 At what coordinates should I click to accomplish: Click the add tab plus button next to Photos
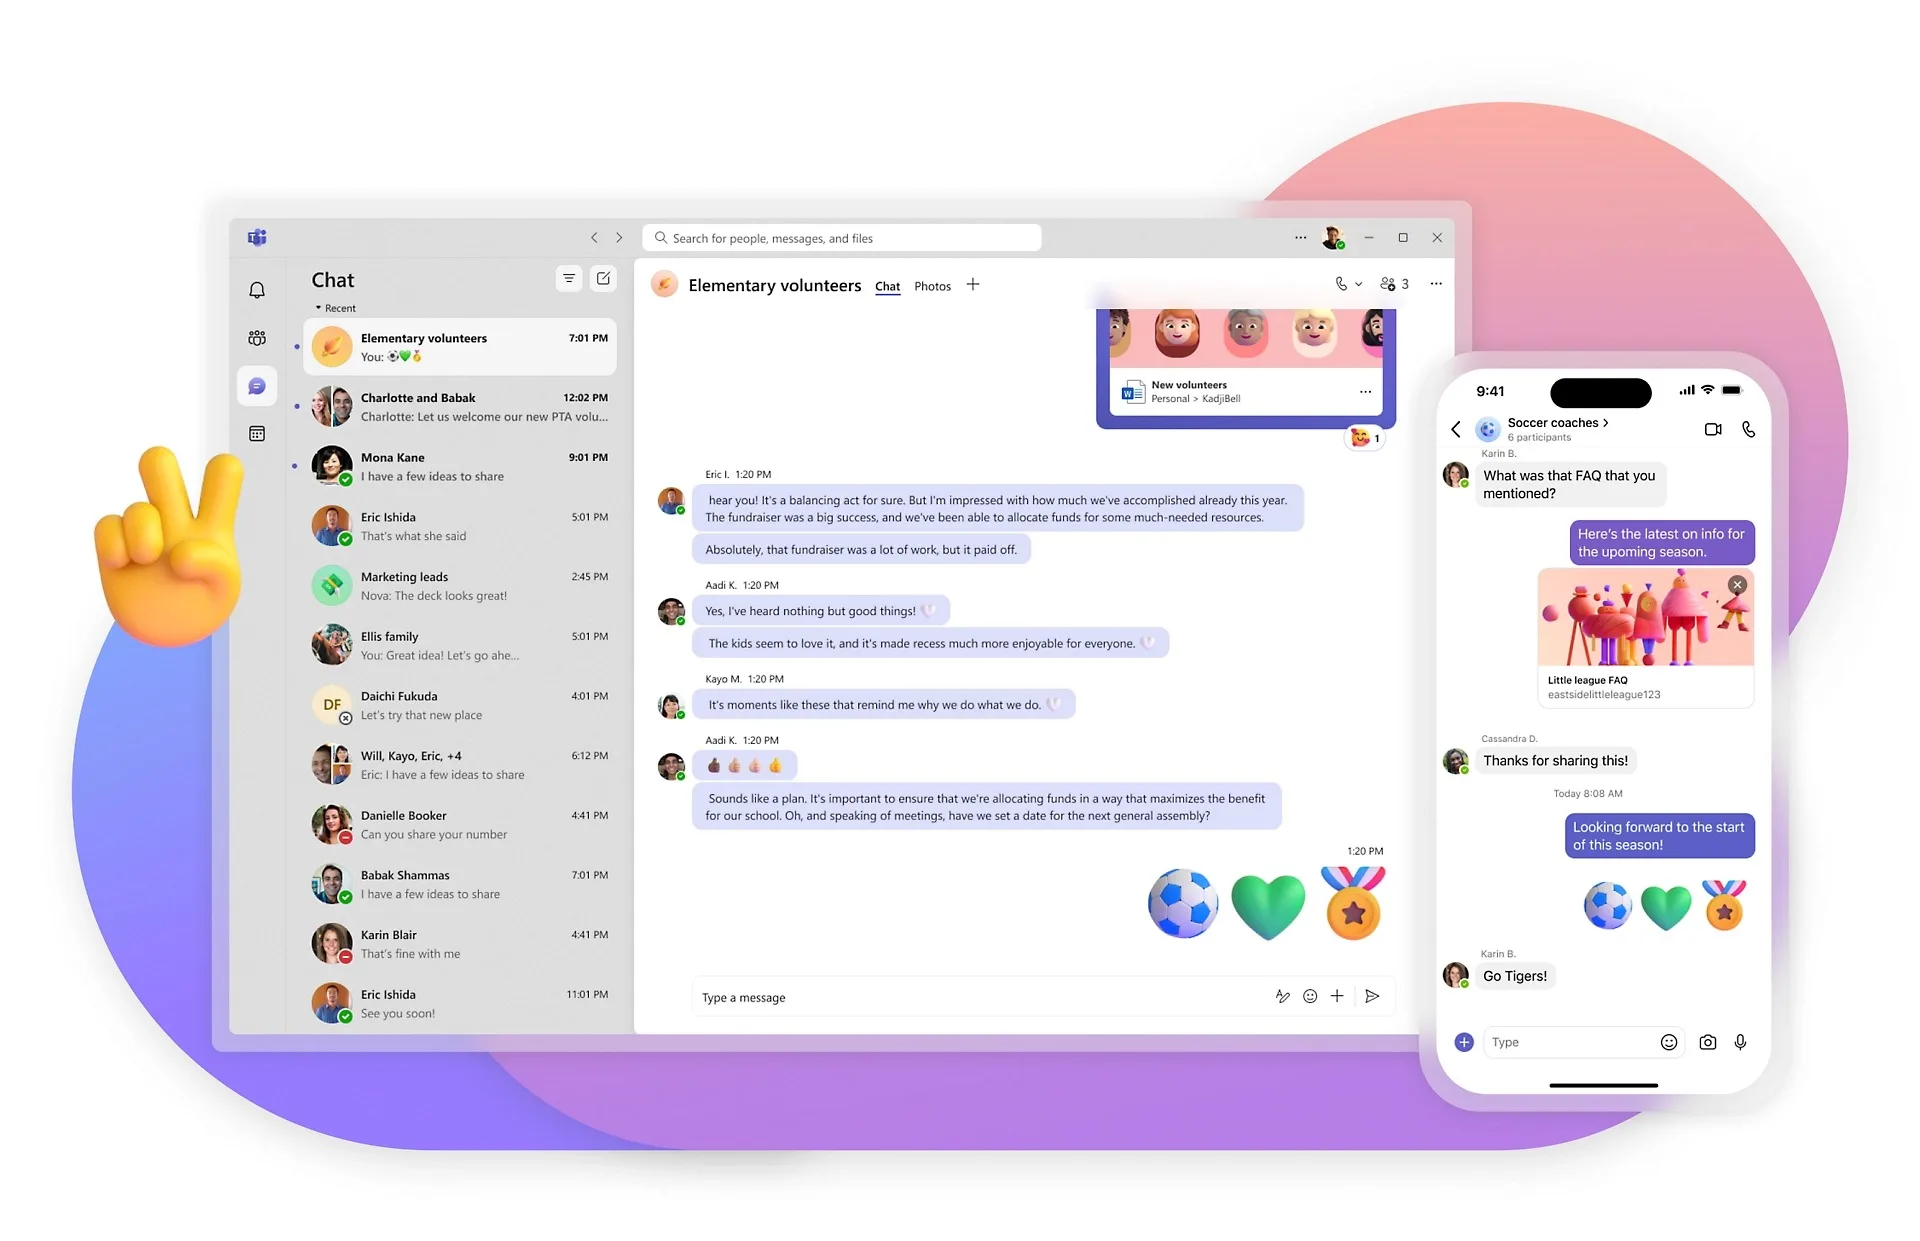coord(975,285)
